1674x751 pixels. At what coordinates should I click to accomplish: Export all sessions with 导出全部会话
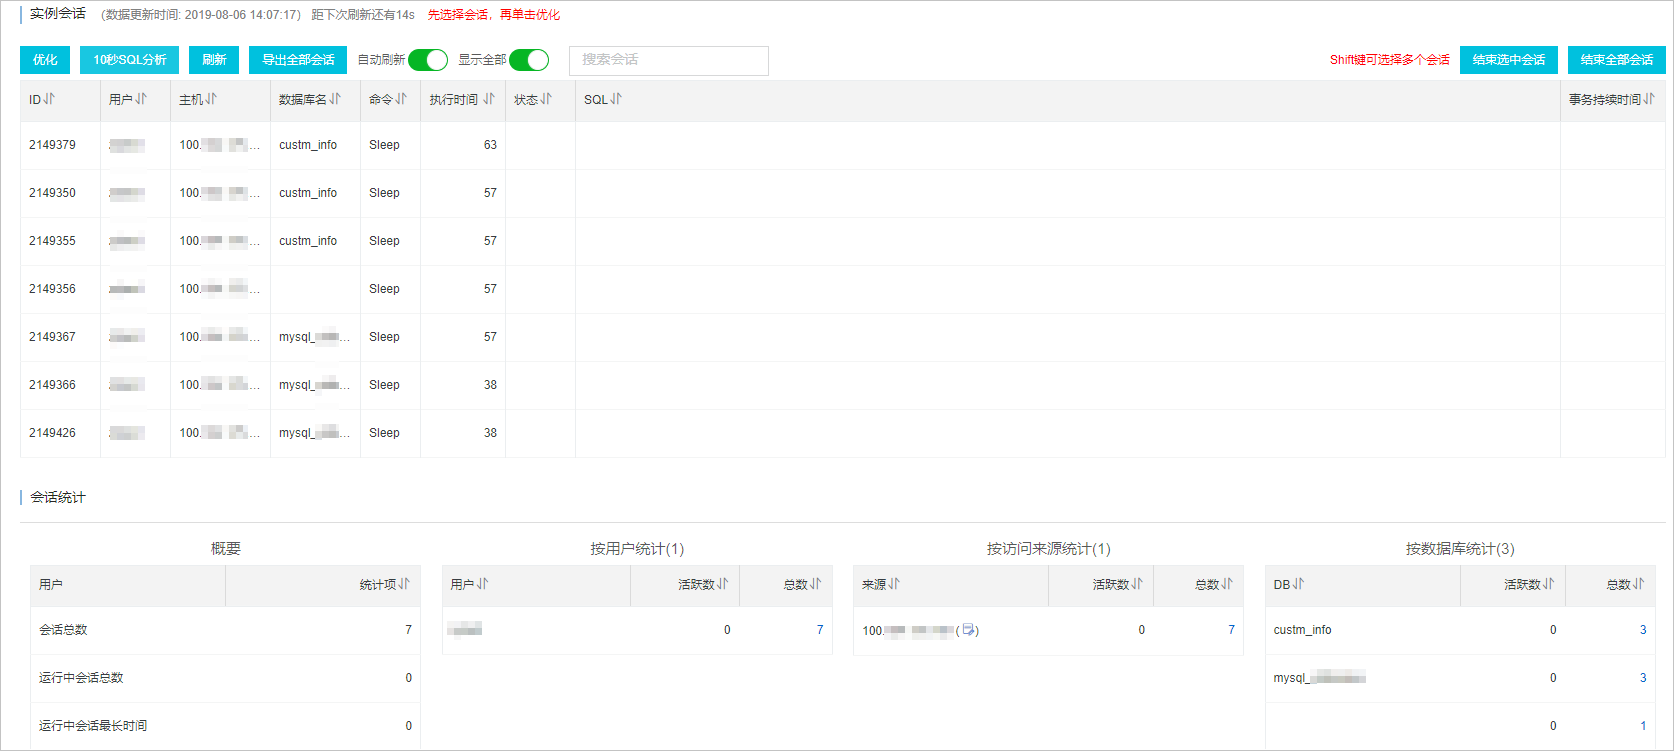point(298,60)
